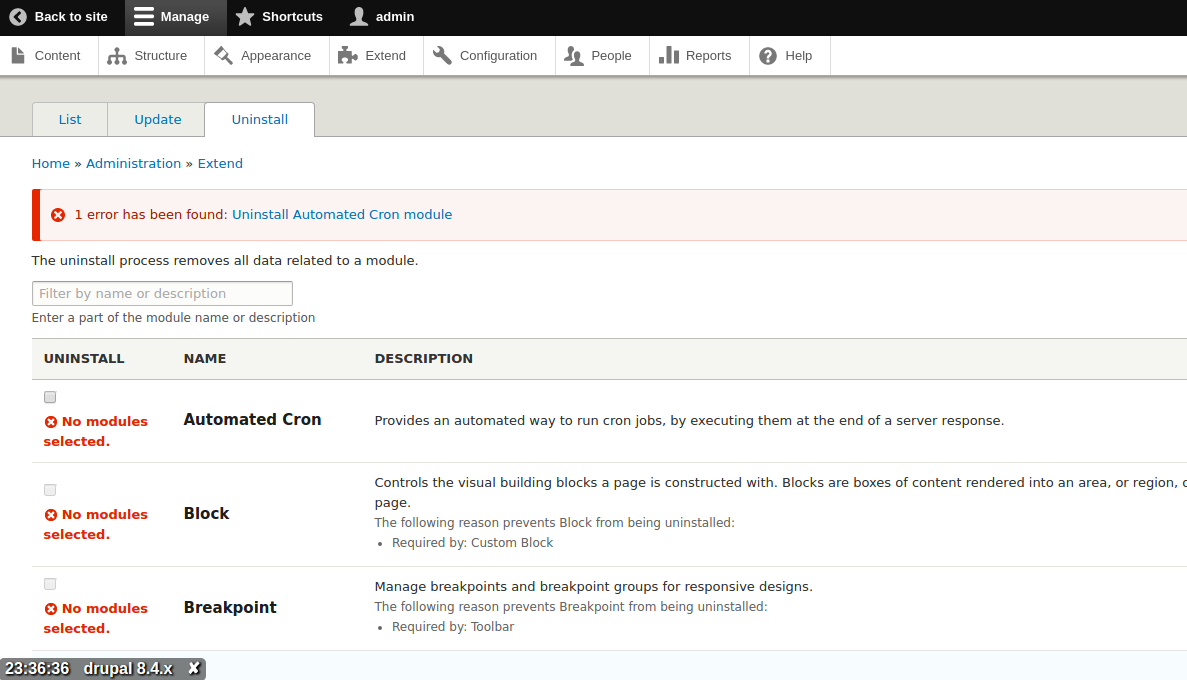Open the List tab
Screen dimensions: 1187x680
[x=69, y=119]
